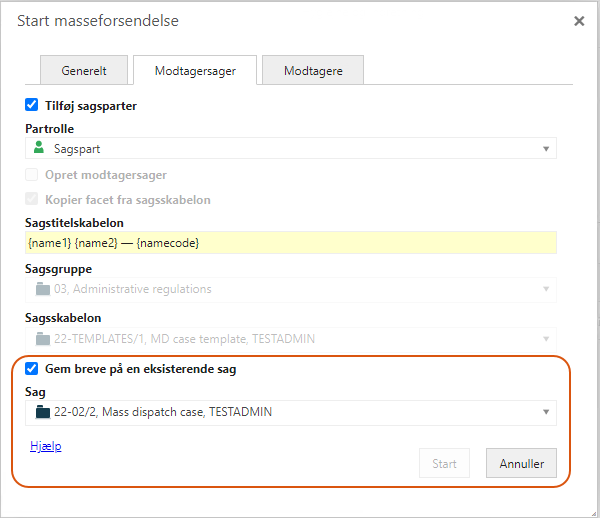The image size is (600, 518).
Task: Open the Partrolle dropdown arrow
Action: click(x=546, y=149)
